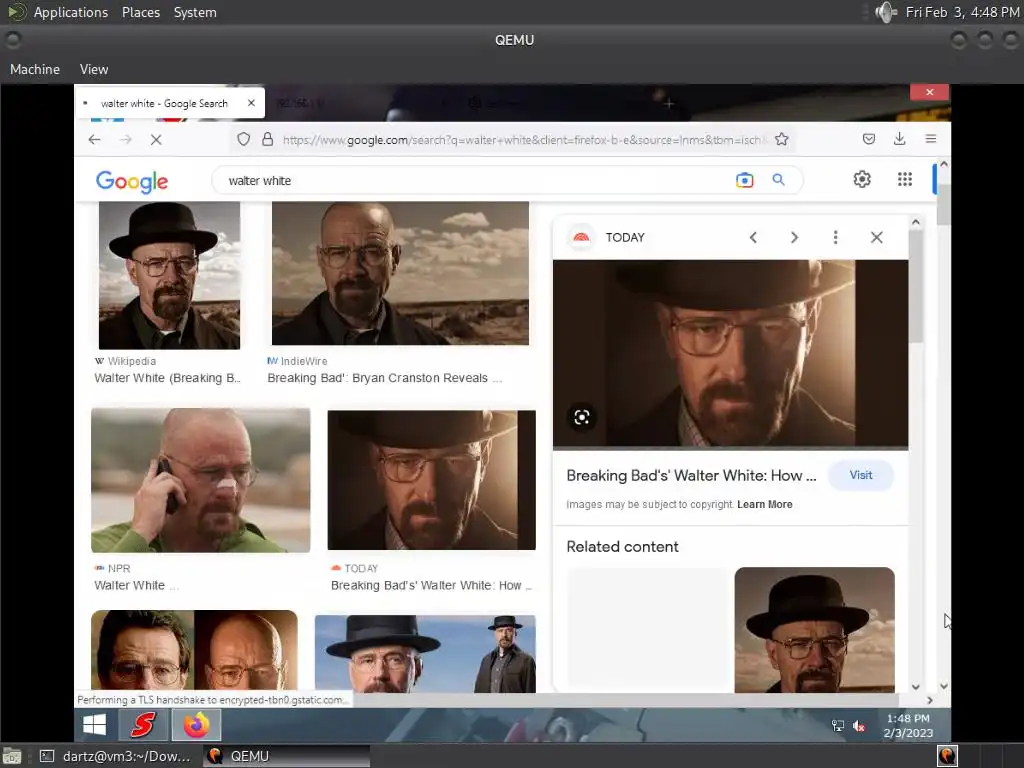Open the Wikipedia Walter White hat thumbnail
1024x768 pixels.
(x=169, y=275)
